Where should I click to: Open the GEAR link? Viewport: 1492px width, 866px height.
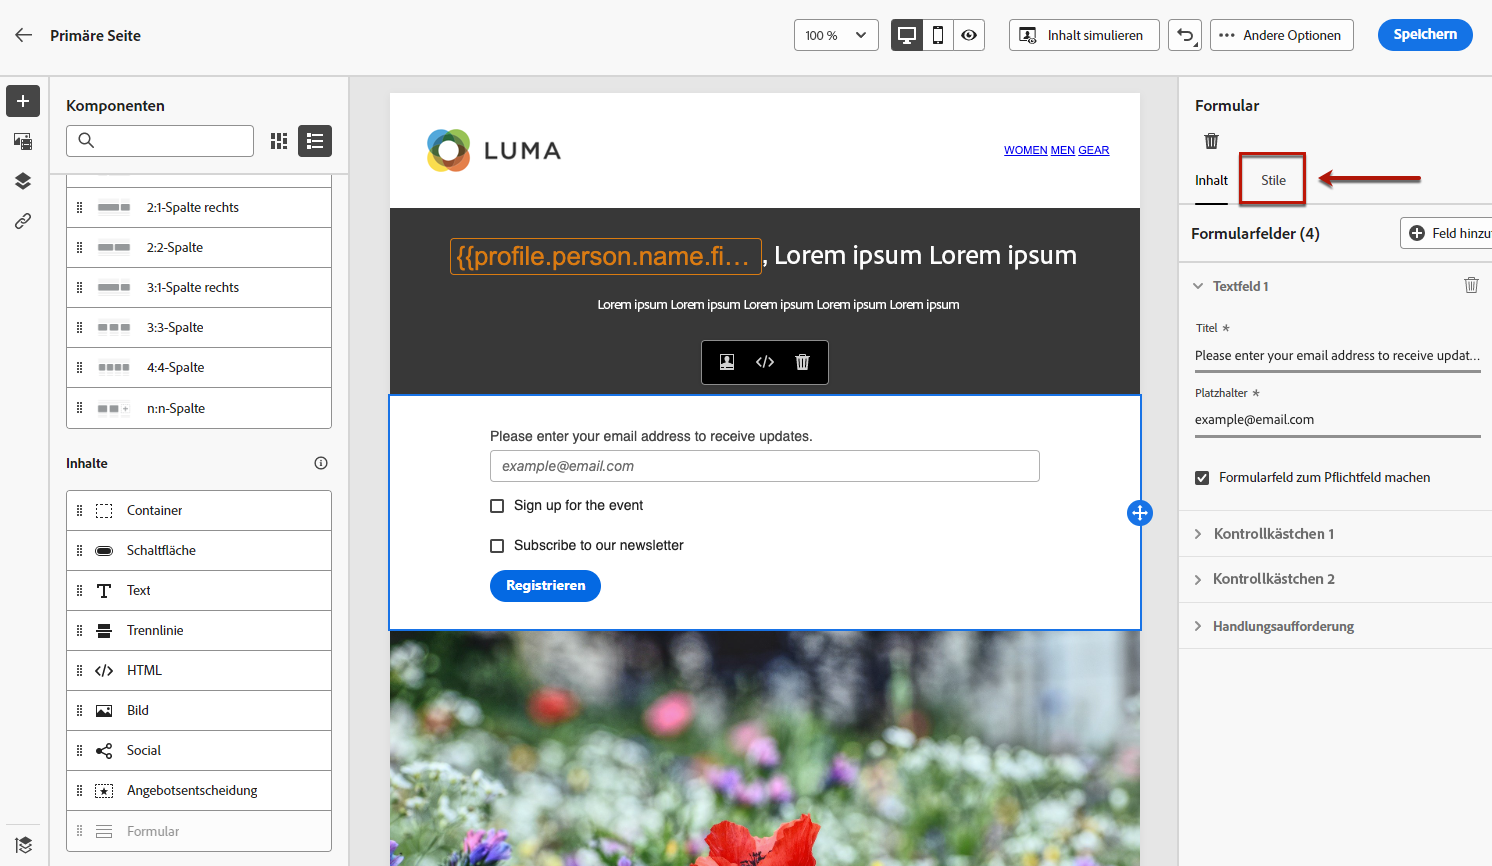tap(1093, 151)
